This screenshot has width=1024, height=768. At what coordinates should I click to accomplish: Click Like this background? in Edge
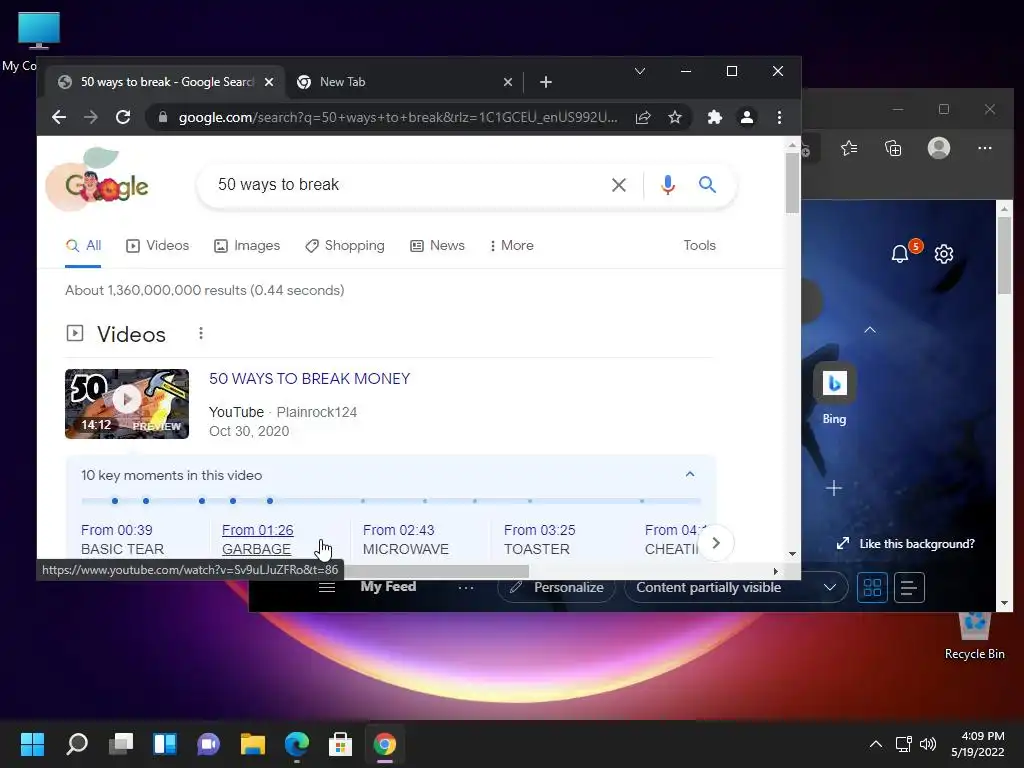coord(906,544)
